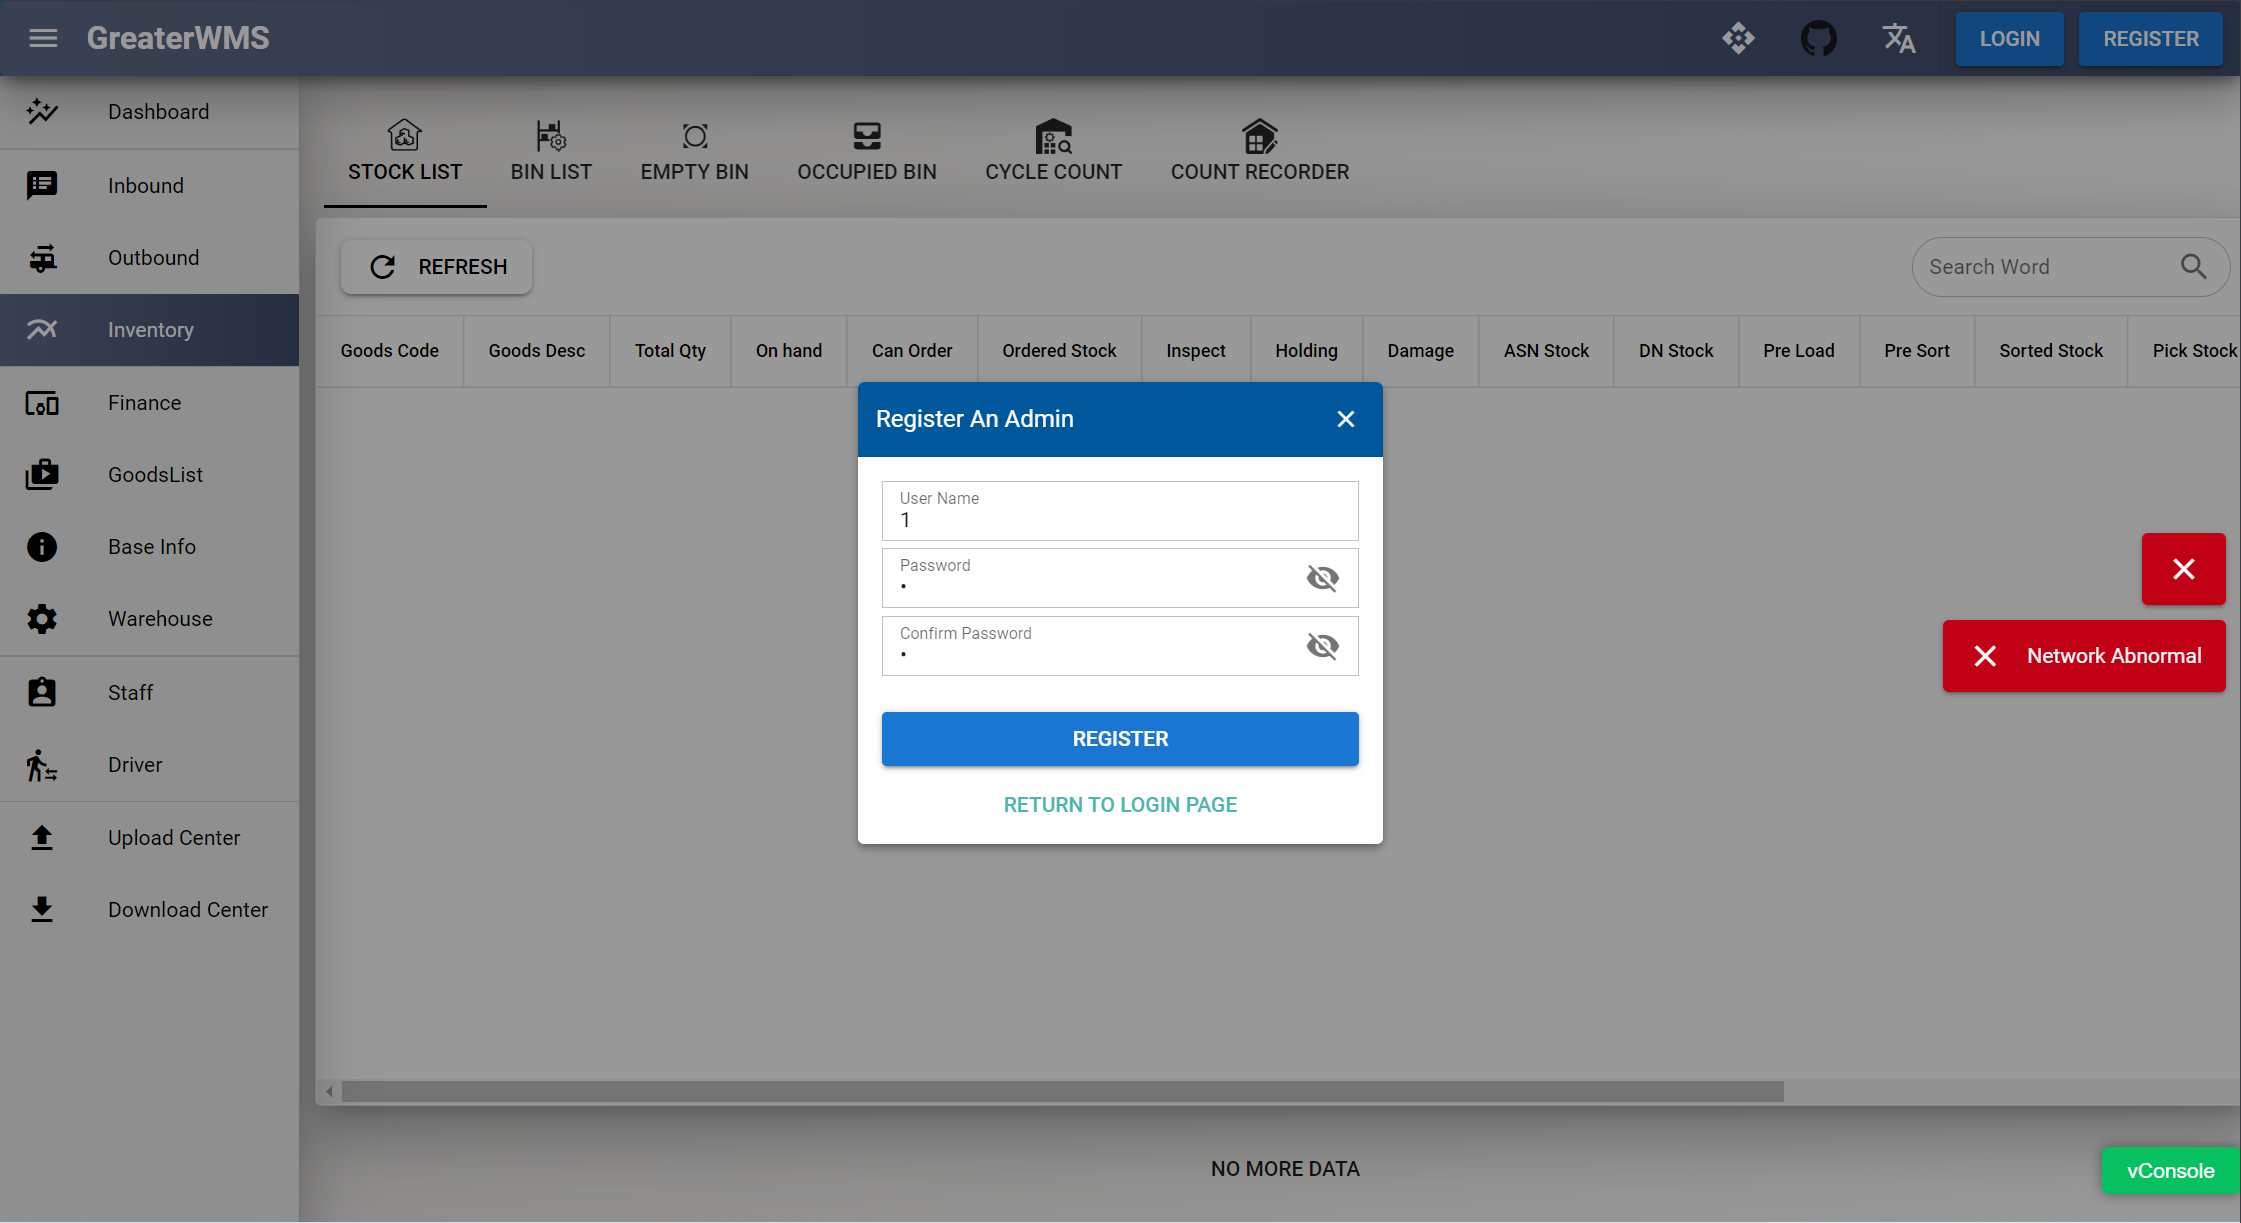This screenshot has height=1223, width=2241.
Task: Click the Bin List tab icon
Action: (551, 135)
